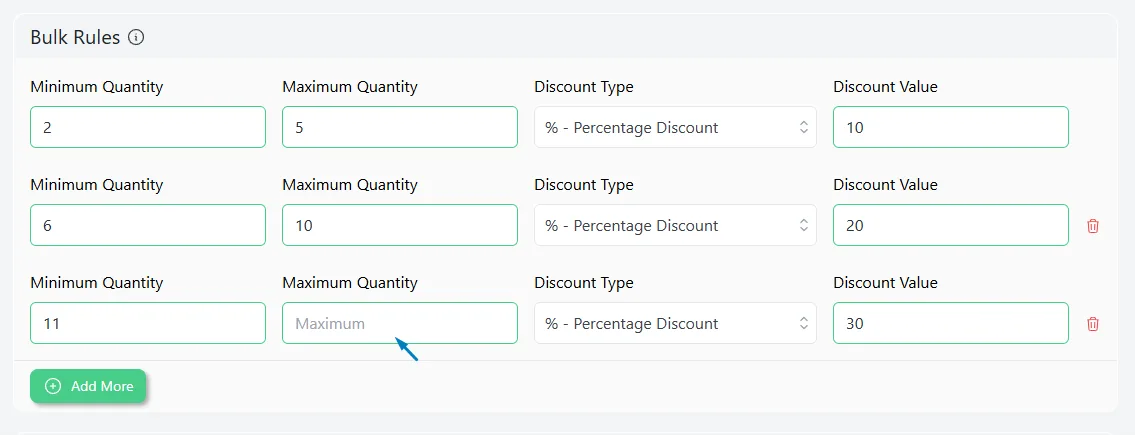This screenshot has width=1135, height=435.
Task: Select the Maximum Quantity field containing 10
Action: click(400, 225)
